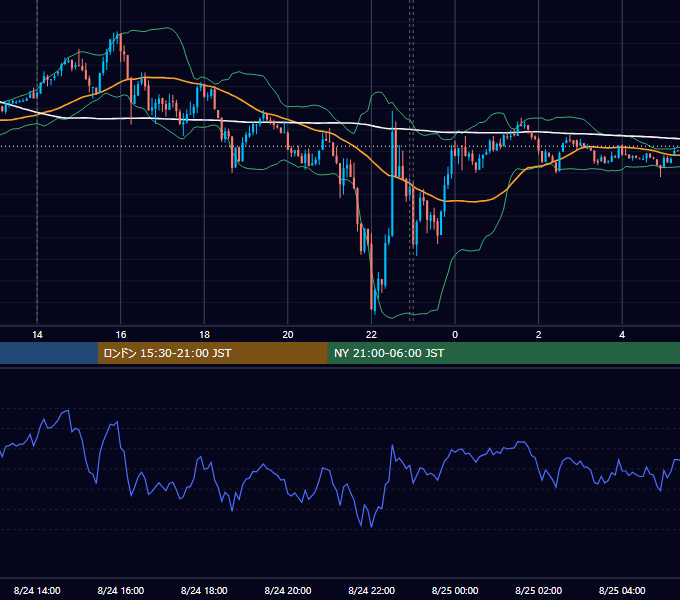The width and height of the screenshot is (680, 600).
Task: Click the 8/25 04:00 label on oscillator axis
Action: (x=622, y=590)
